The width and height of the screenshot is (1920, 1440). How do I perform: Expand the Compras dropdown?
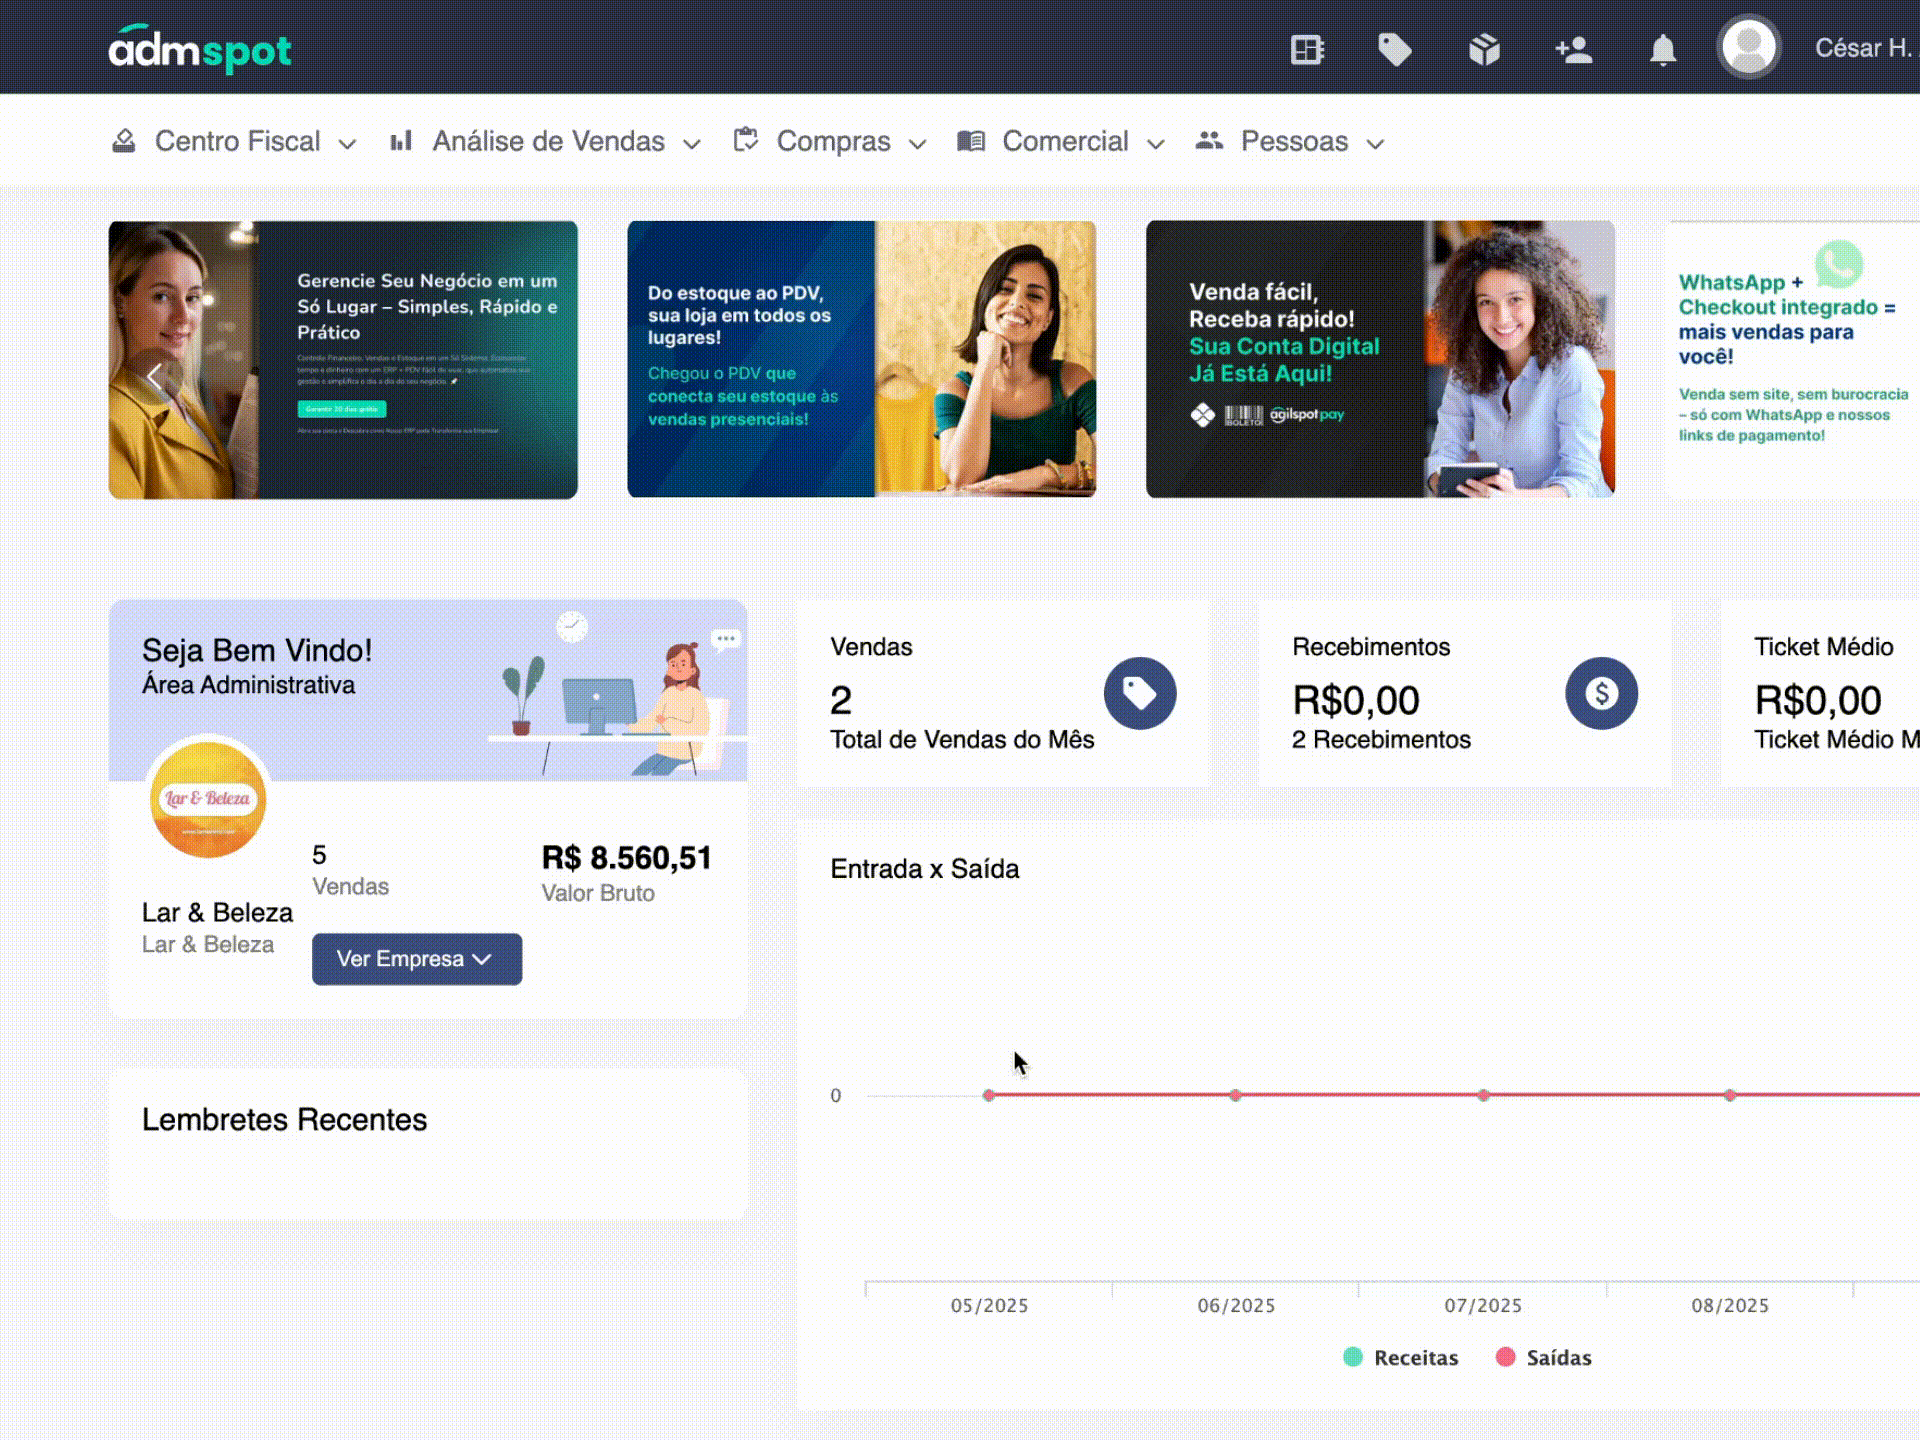[833, 142]
